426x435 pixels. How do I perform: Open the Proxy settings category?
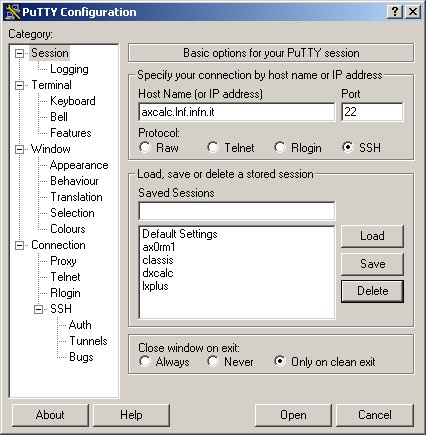point(63,261)
